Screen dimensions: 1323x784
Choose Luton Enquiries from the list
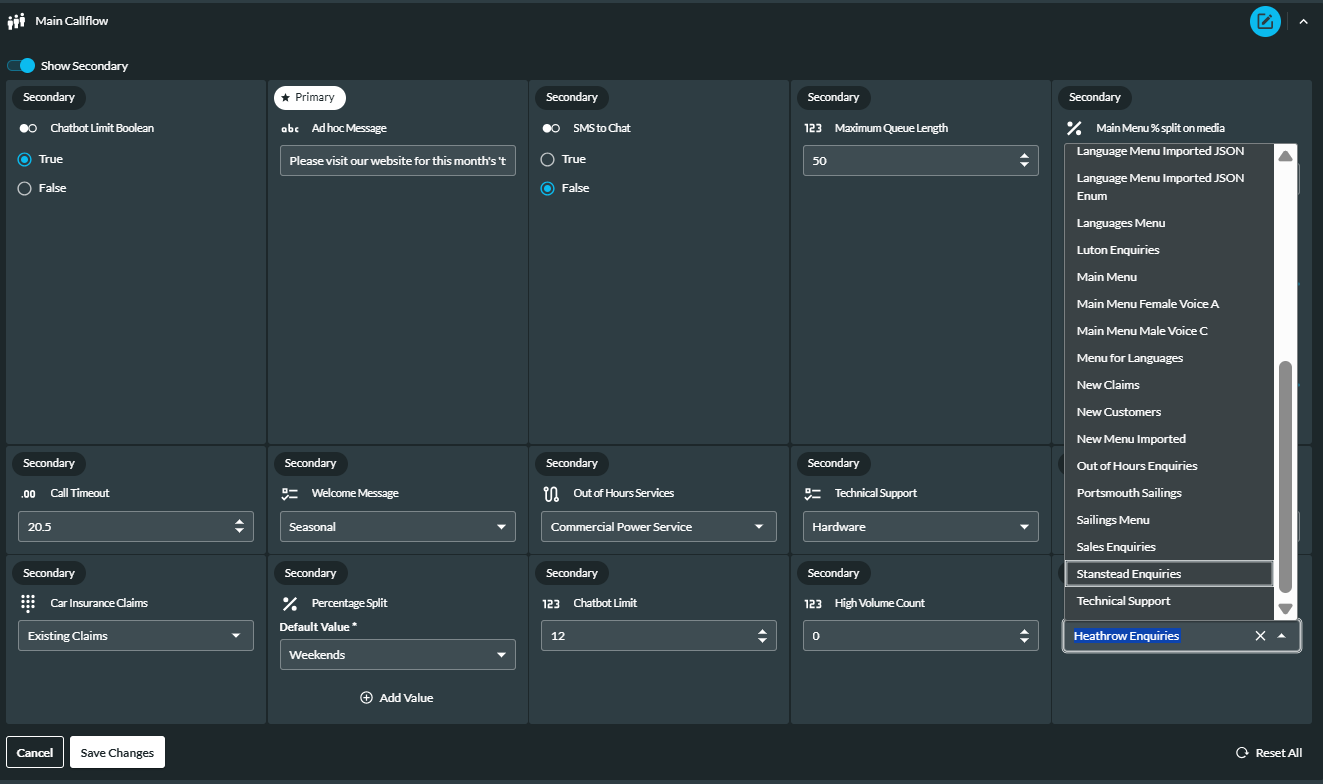(1169, 250)
